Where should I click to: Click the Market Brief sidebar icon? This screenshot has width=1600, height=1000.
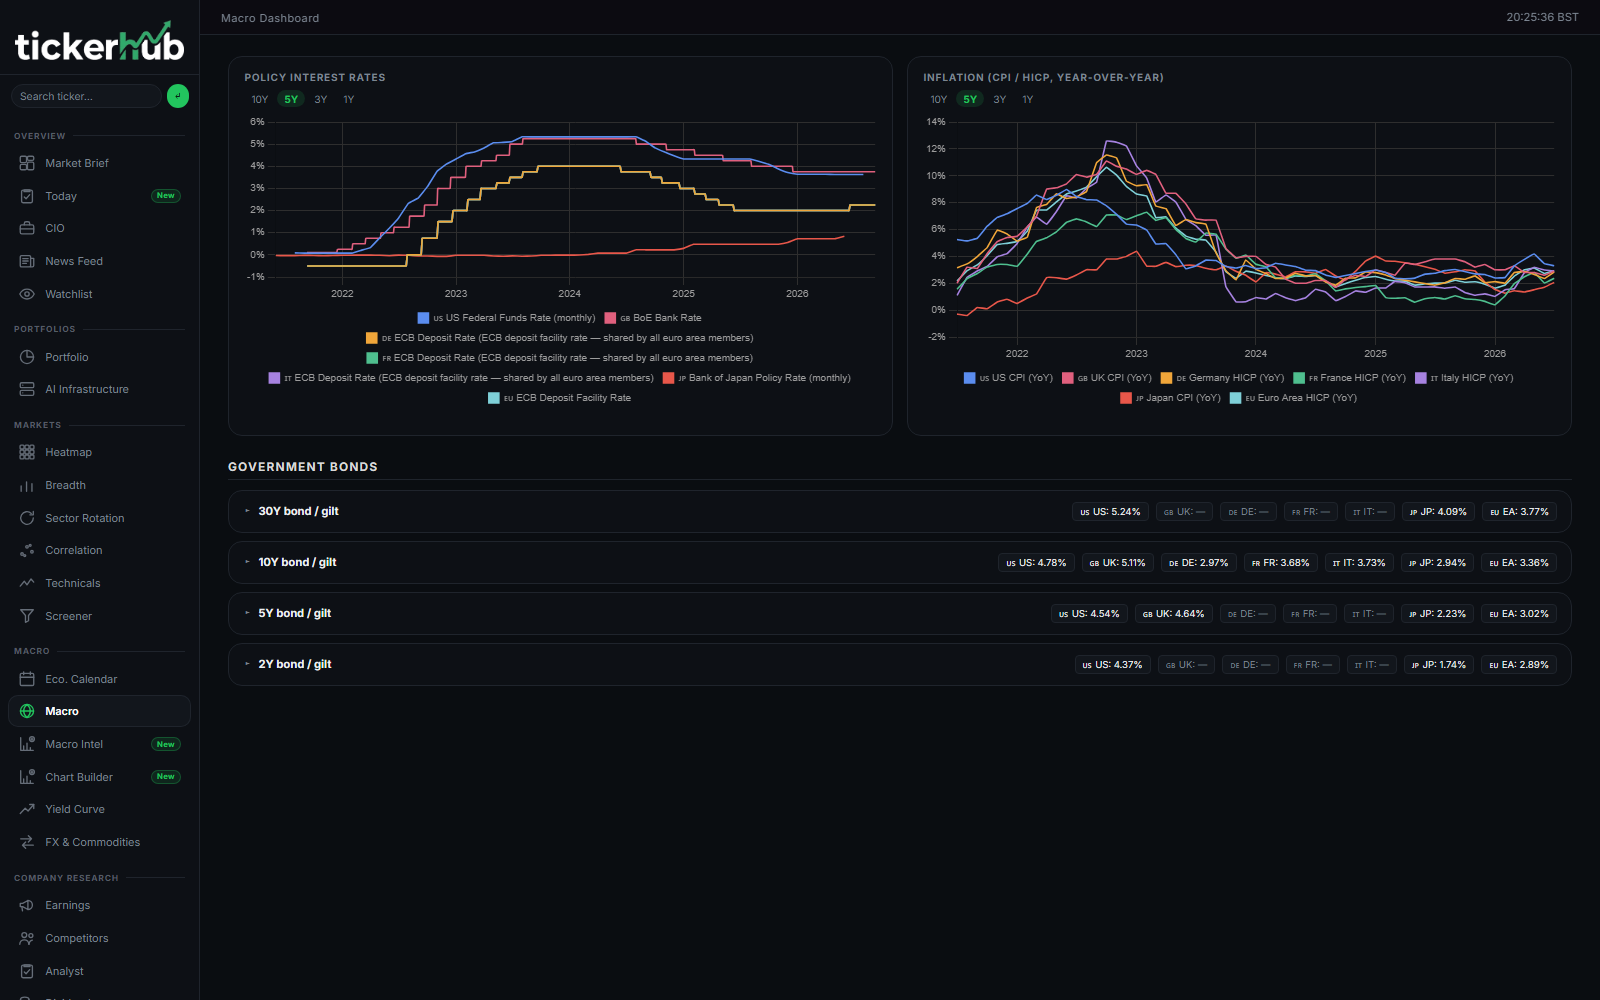click(27, 163)
